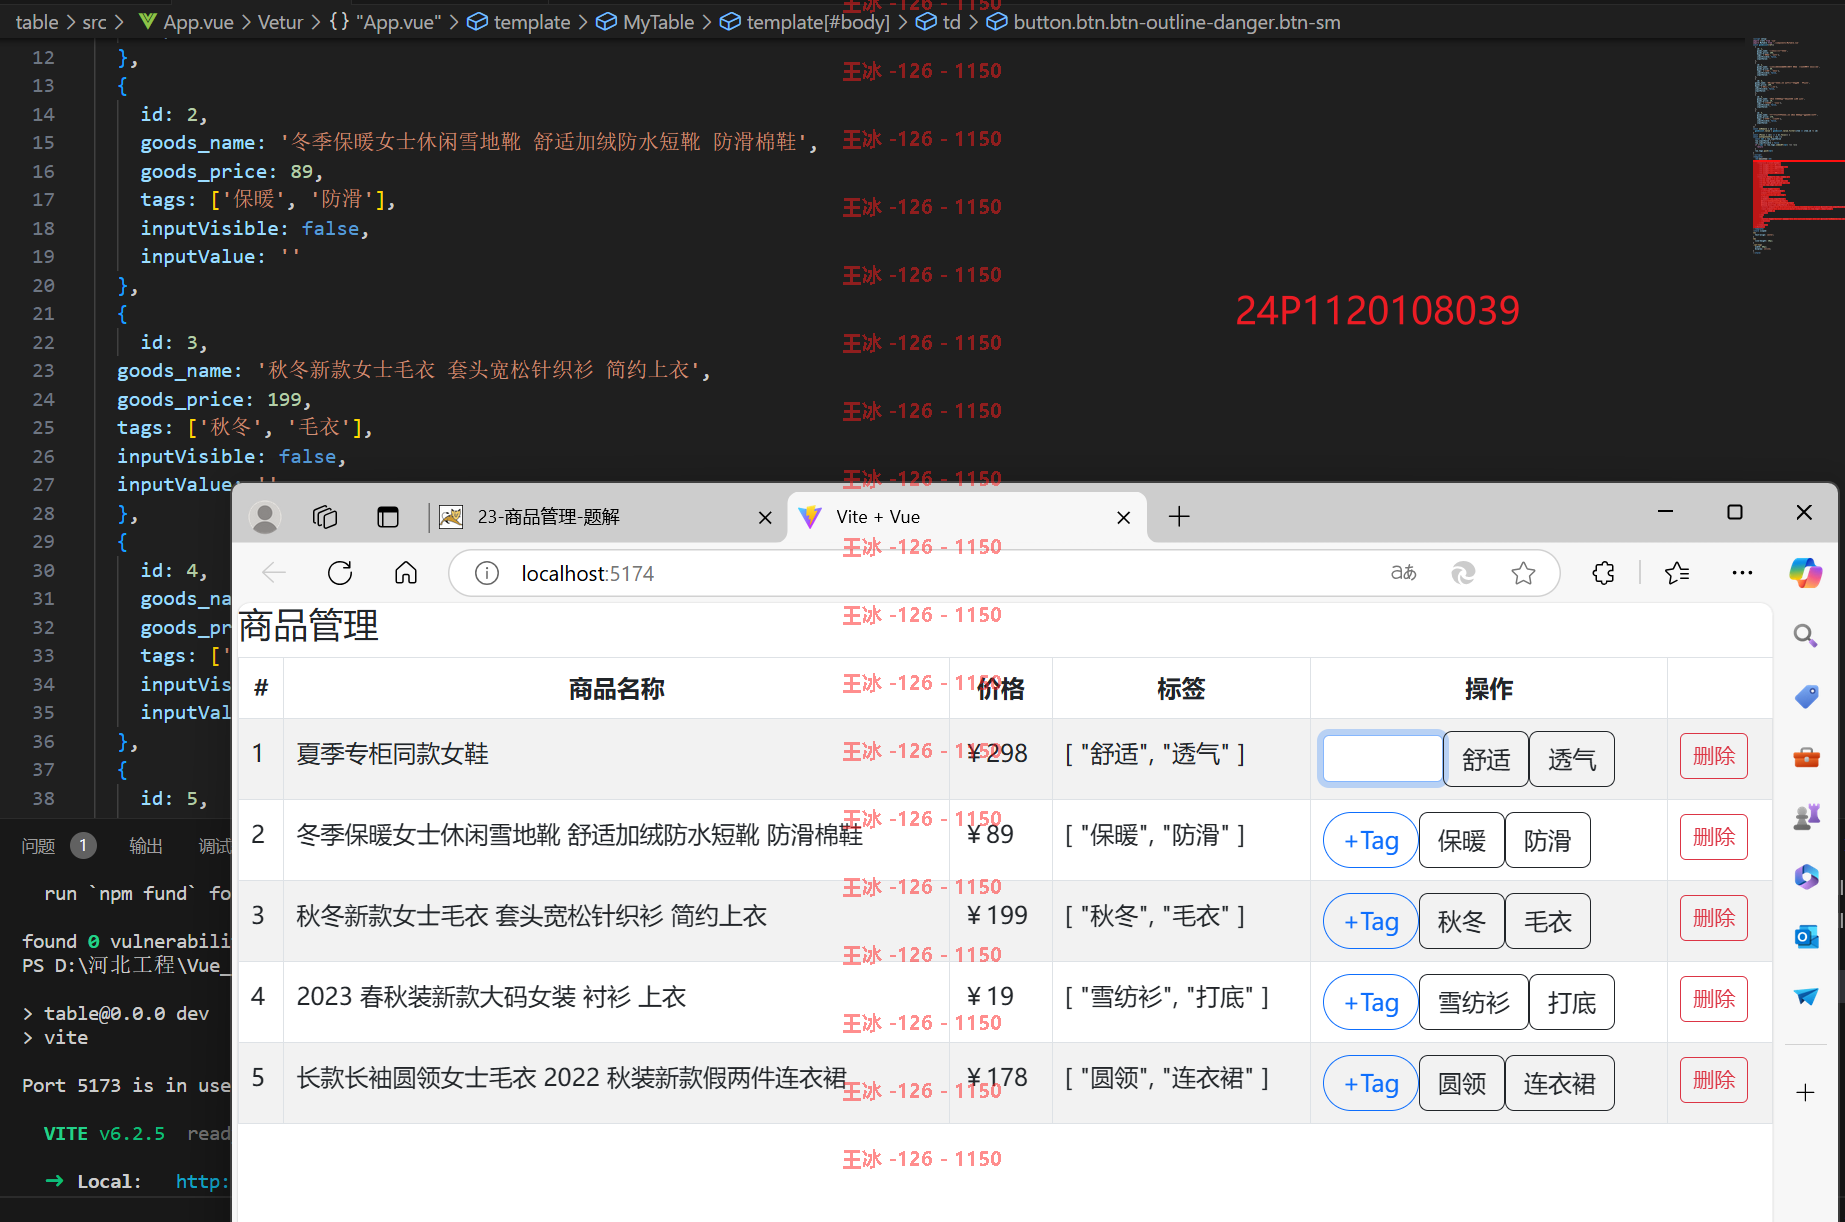Viewport: 1845px width, 1222px height.
Task: Click +Tag button for row 2
Action: coord(1371,840)
